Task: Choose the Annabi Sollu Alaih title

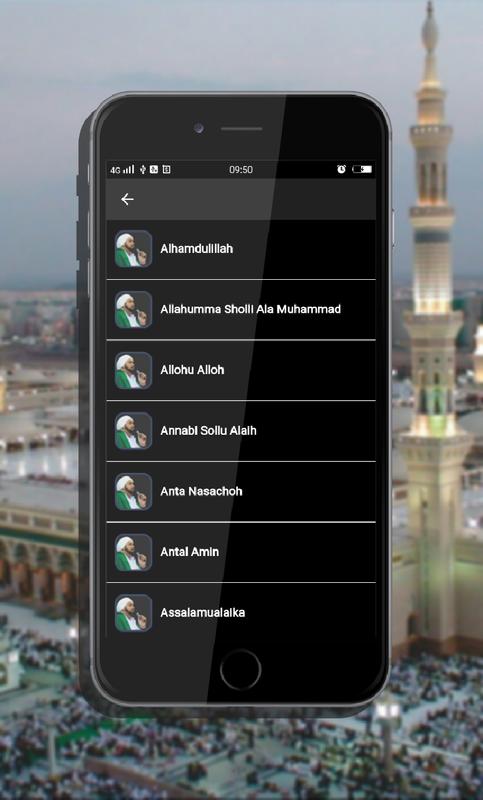Action: tap(208, 431)
